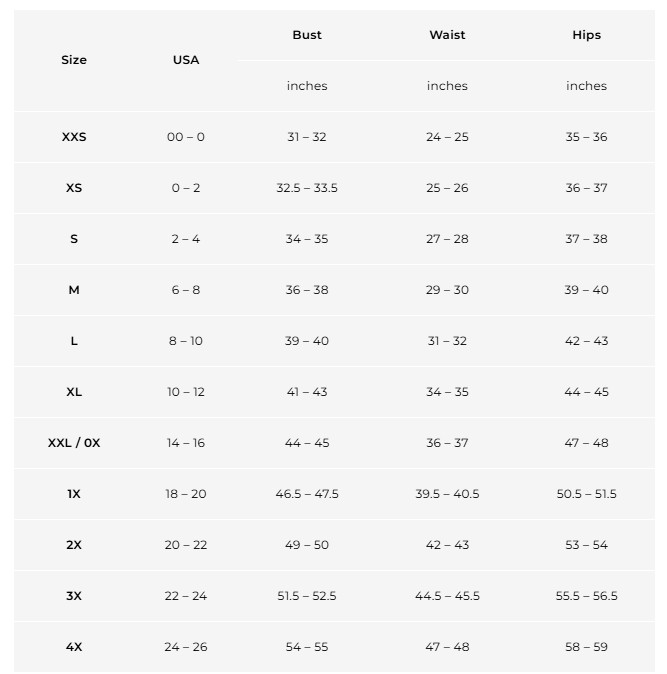Select the Size column header

click(x=74, y=60)
